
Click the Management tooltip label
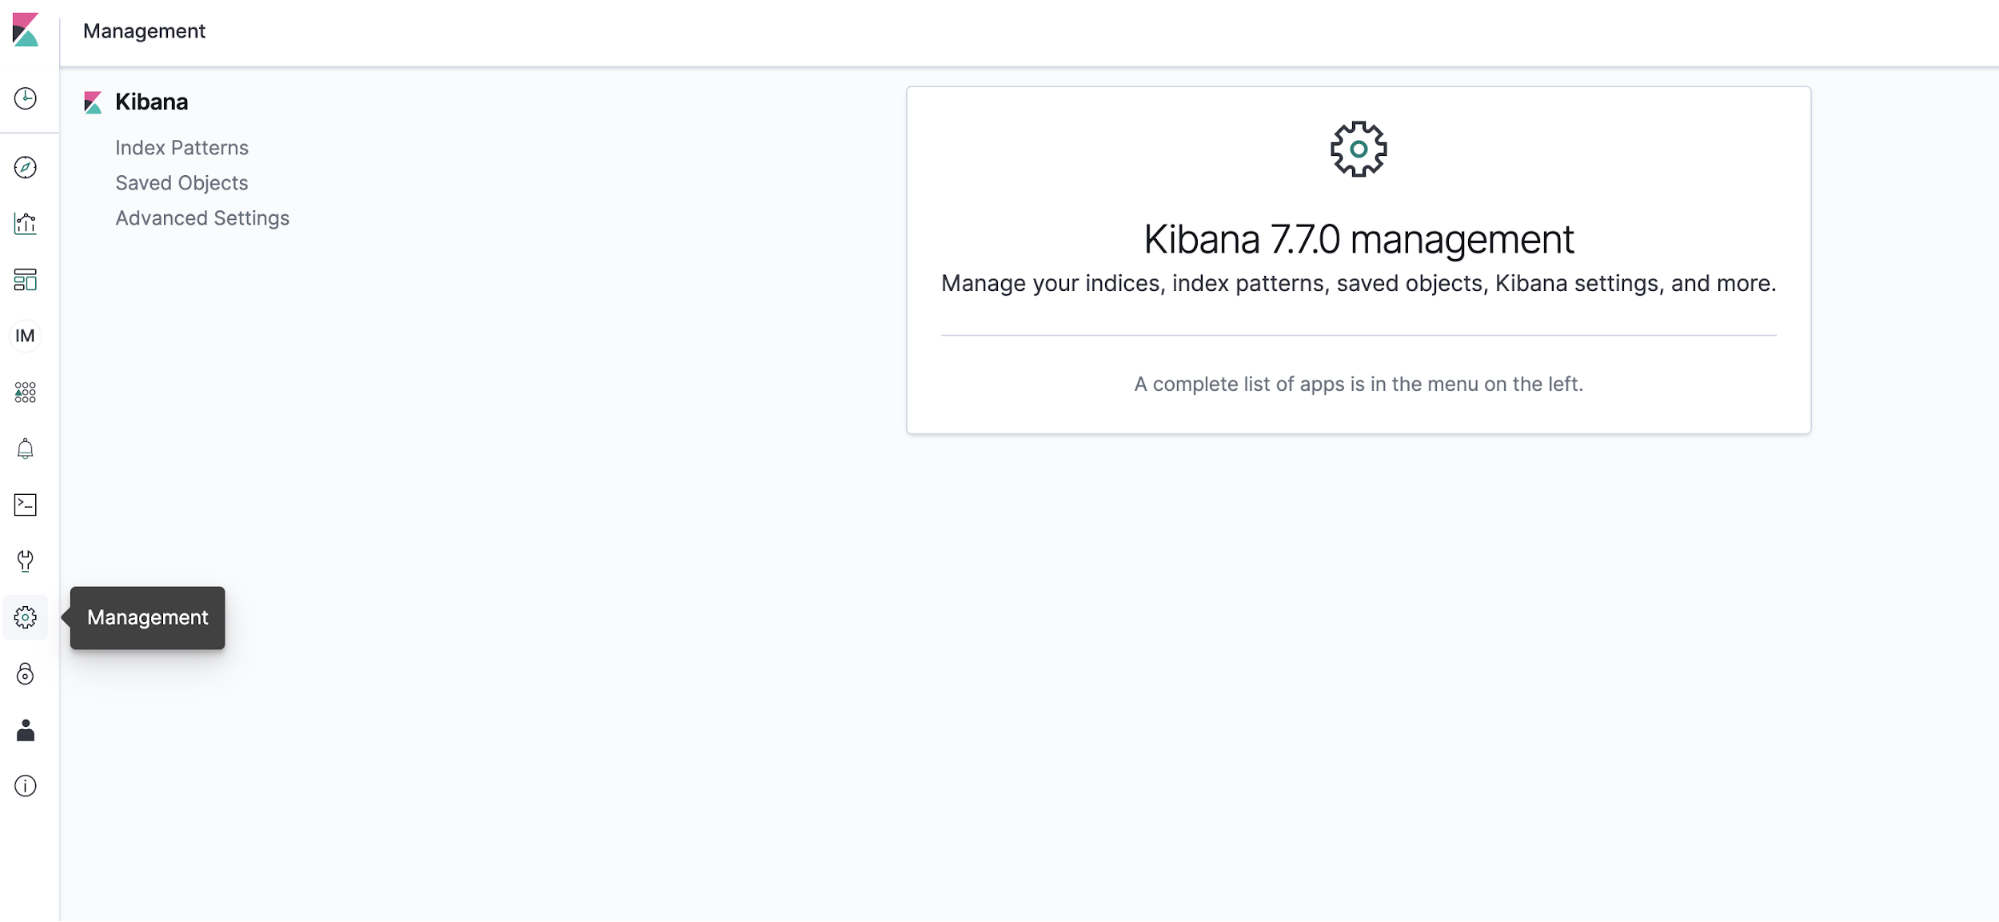coord(148,618)
